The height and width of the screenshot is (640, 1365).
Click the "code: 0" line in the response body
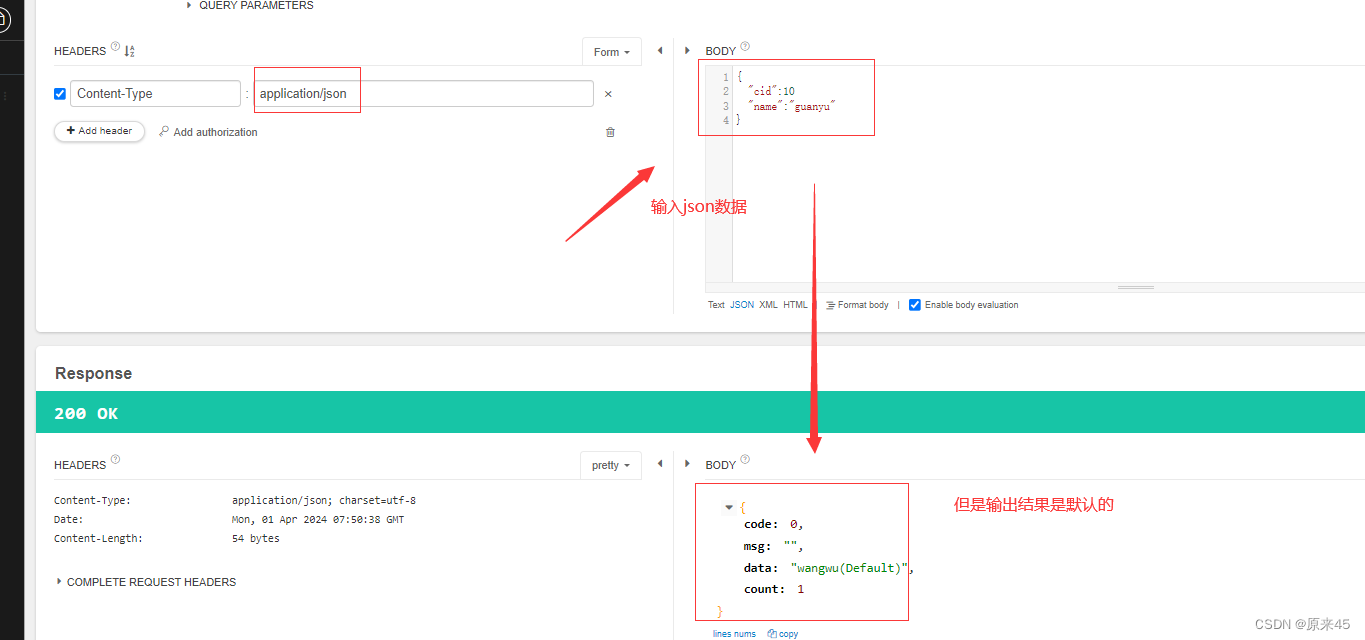[x=774, y=524]
